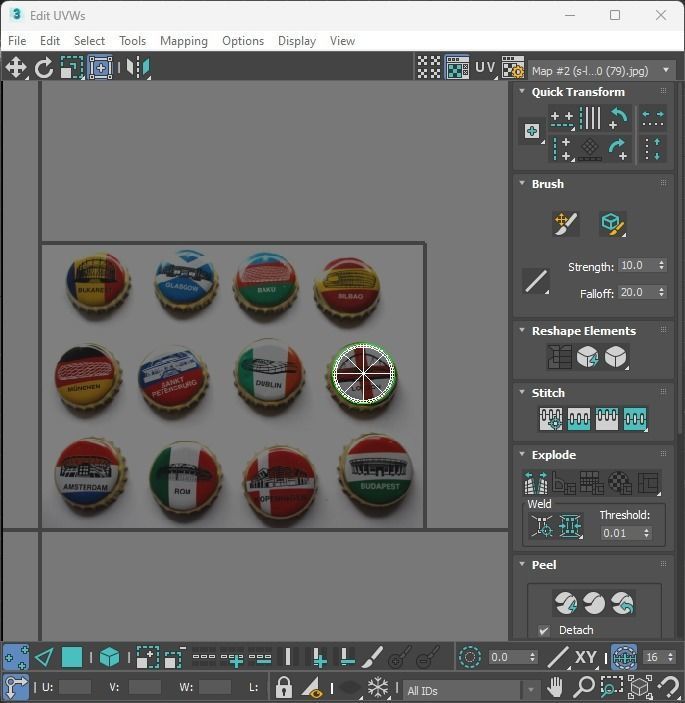Enable Edge sub-object mode triangle icon

(x=43, y=657)
